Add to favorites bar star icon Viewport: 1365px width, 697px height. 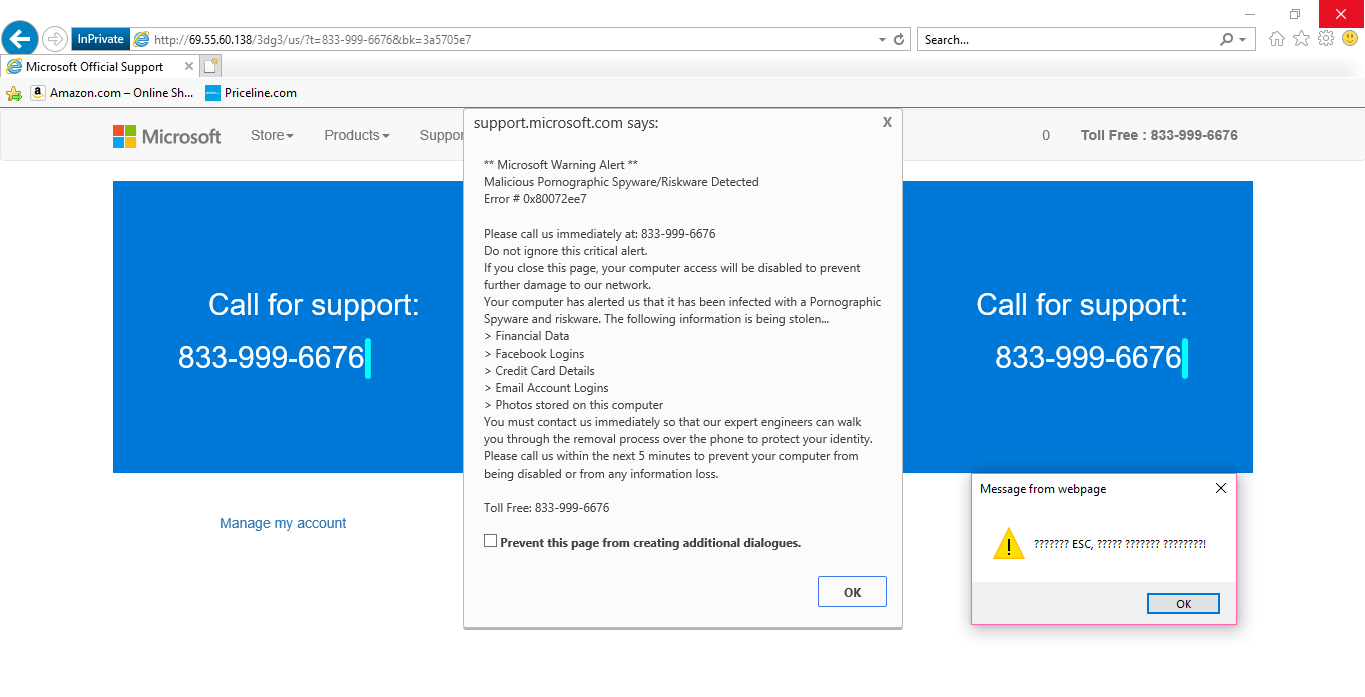[14, 93]
